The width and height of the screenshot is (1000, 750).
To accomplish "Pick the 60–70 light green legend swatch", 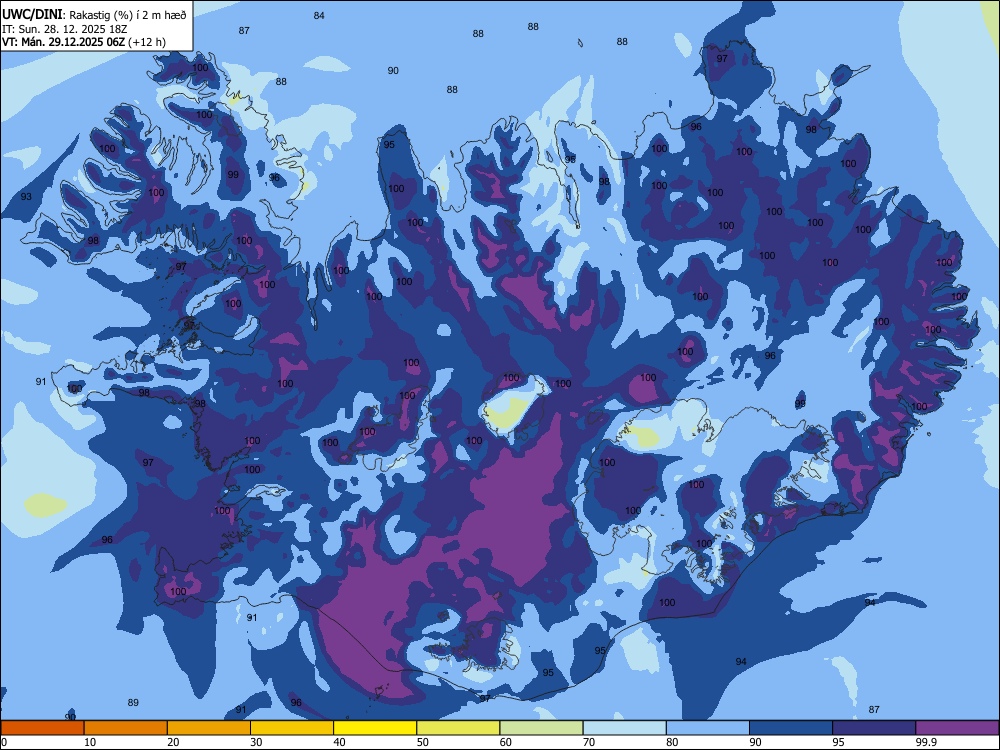I will pos(541,728).
